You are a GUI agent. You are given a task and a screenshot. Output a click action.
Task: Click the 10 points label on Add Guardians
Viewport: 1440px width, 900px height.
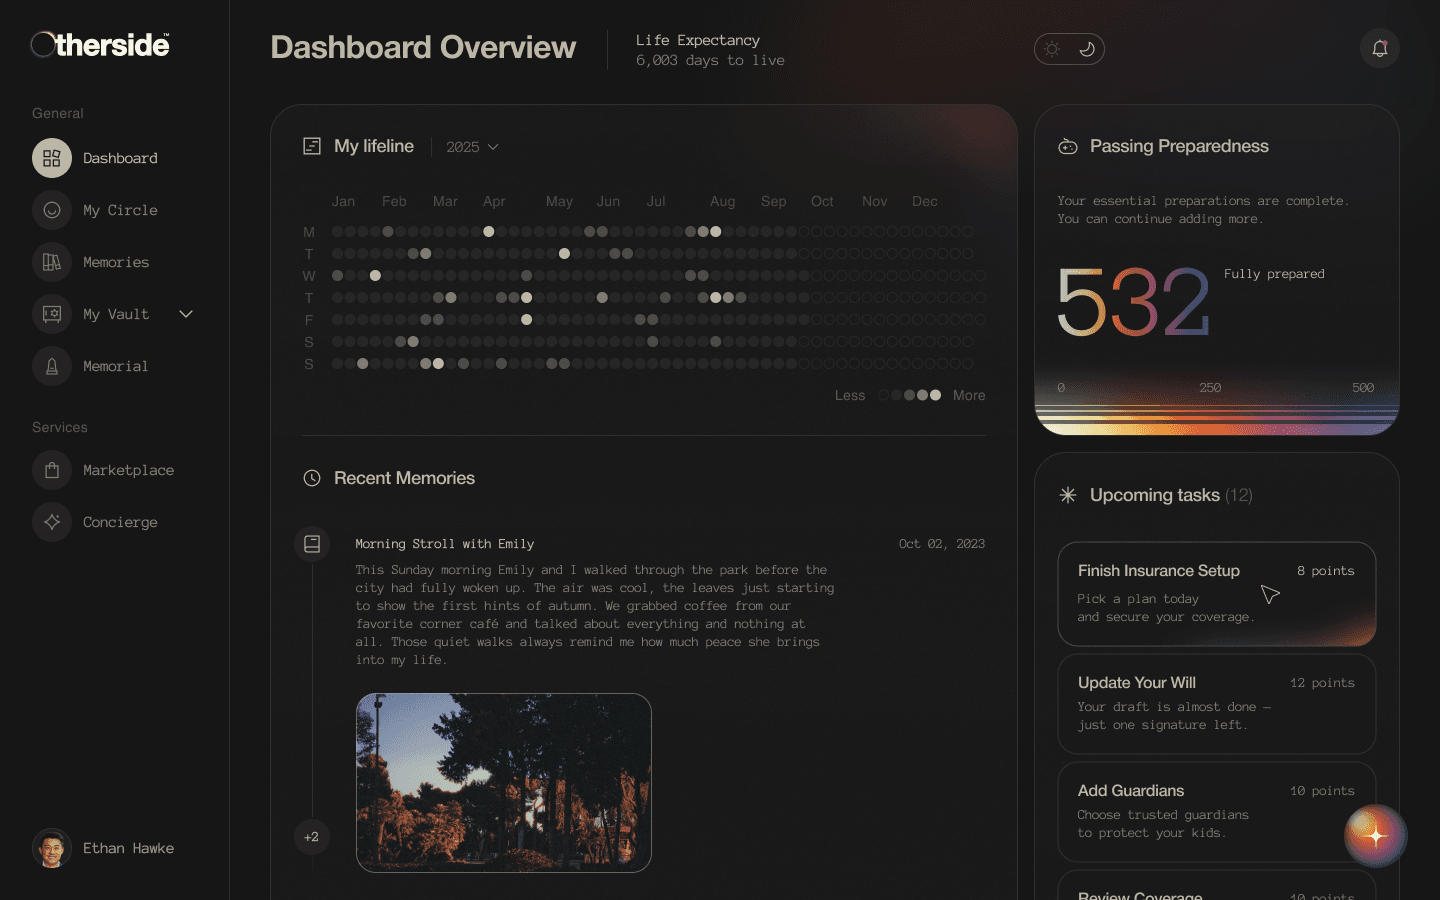pyautogui.click(x=1322, y=791)
